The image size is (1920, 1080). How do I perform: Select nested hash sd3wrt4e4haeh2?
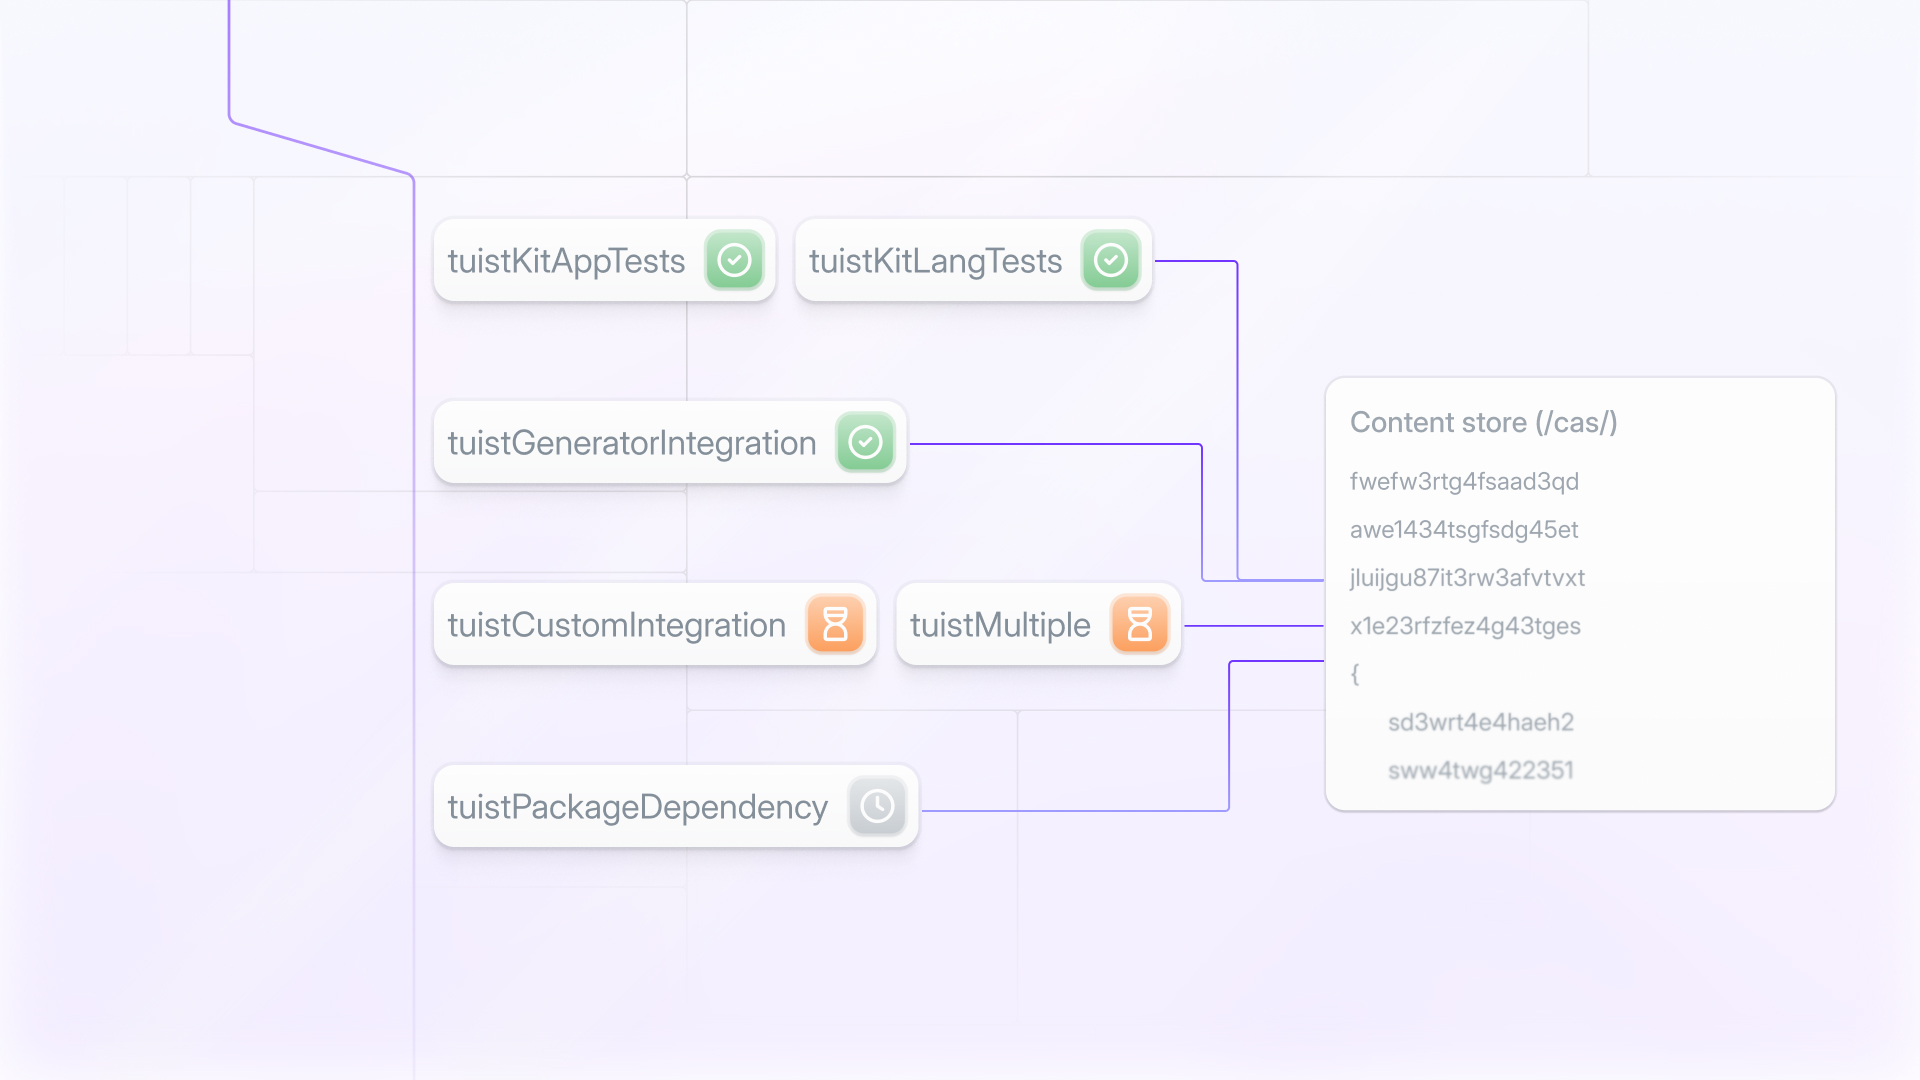pyautogui.click(x=1480, y=722)
